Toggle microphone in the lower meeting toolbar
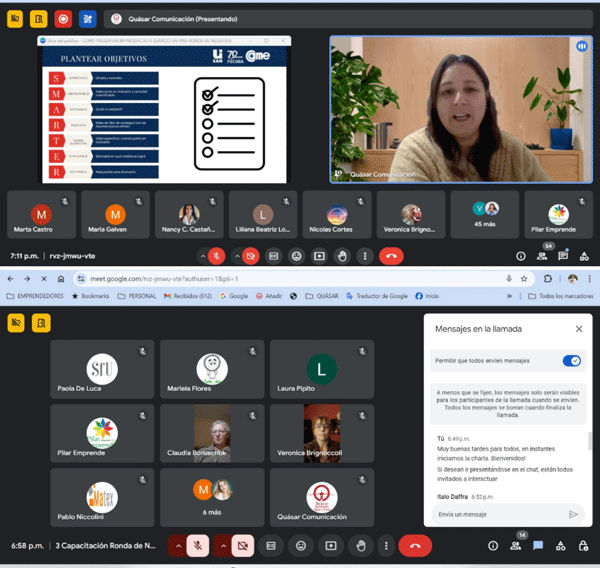Viewport: 600px width, 568px height. [199, 546]
